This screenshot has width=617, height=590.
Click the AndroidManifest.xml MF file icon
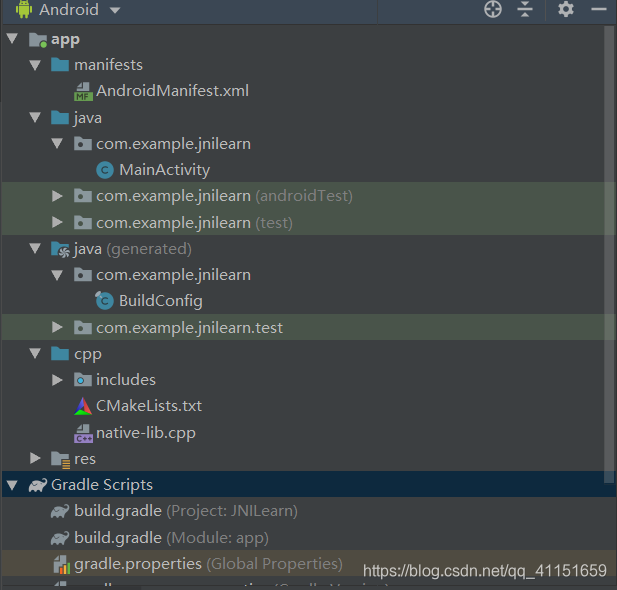click(83, 91)
